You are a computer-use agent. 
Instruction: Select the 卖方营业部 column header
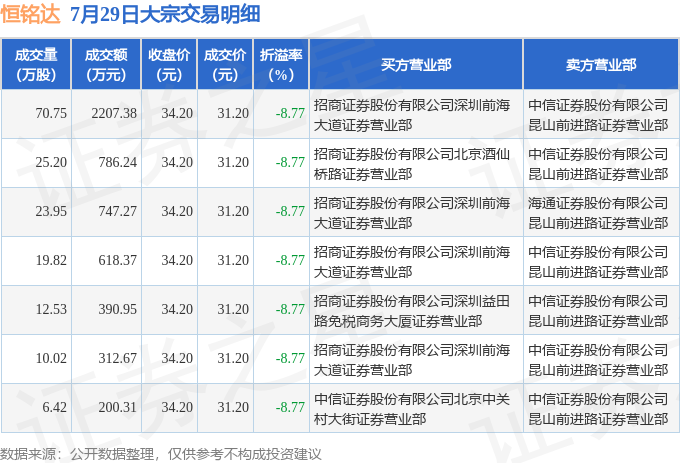click(601, 65)
